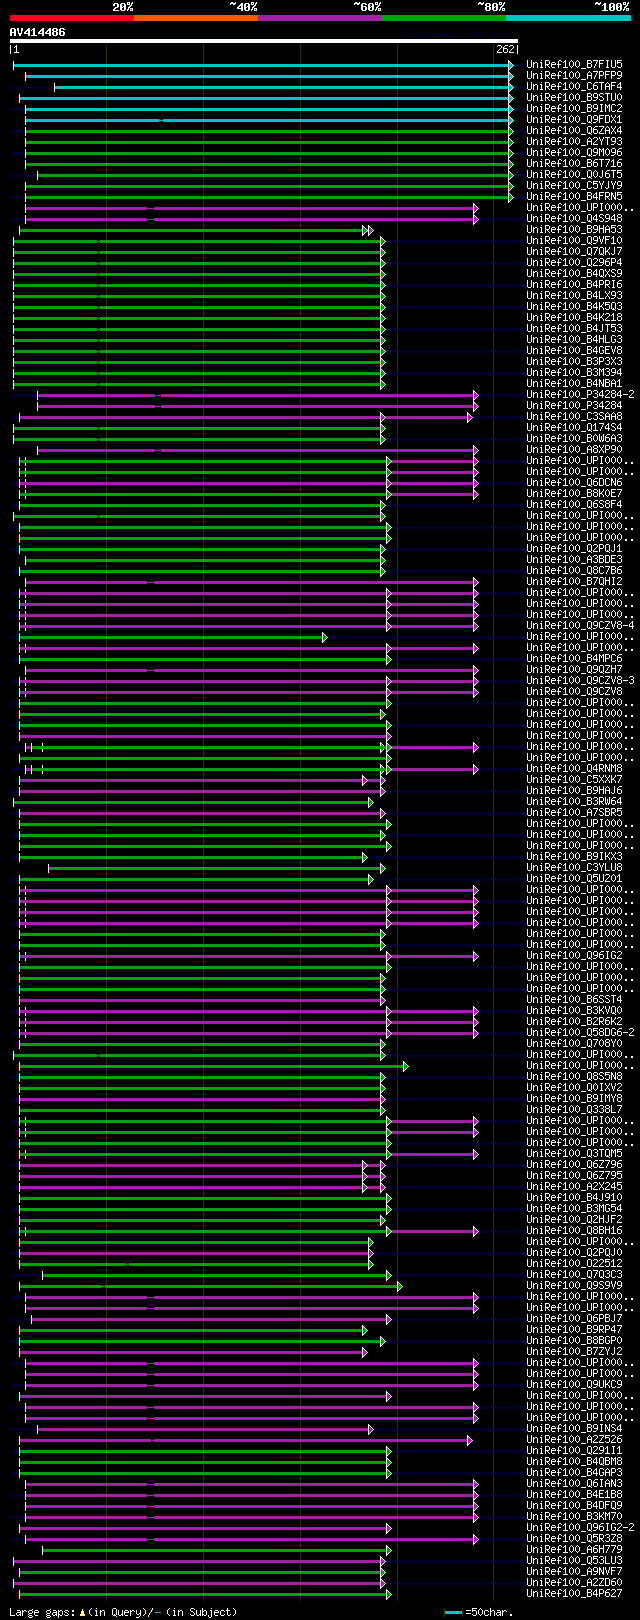
Task: Open isoform hit UniRef100_Q9CZV8-4
Action: tap(580, 625)
